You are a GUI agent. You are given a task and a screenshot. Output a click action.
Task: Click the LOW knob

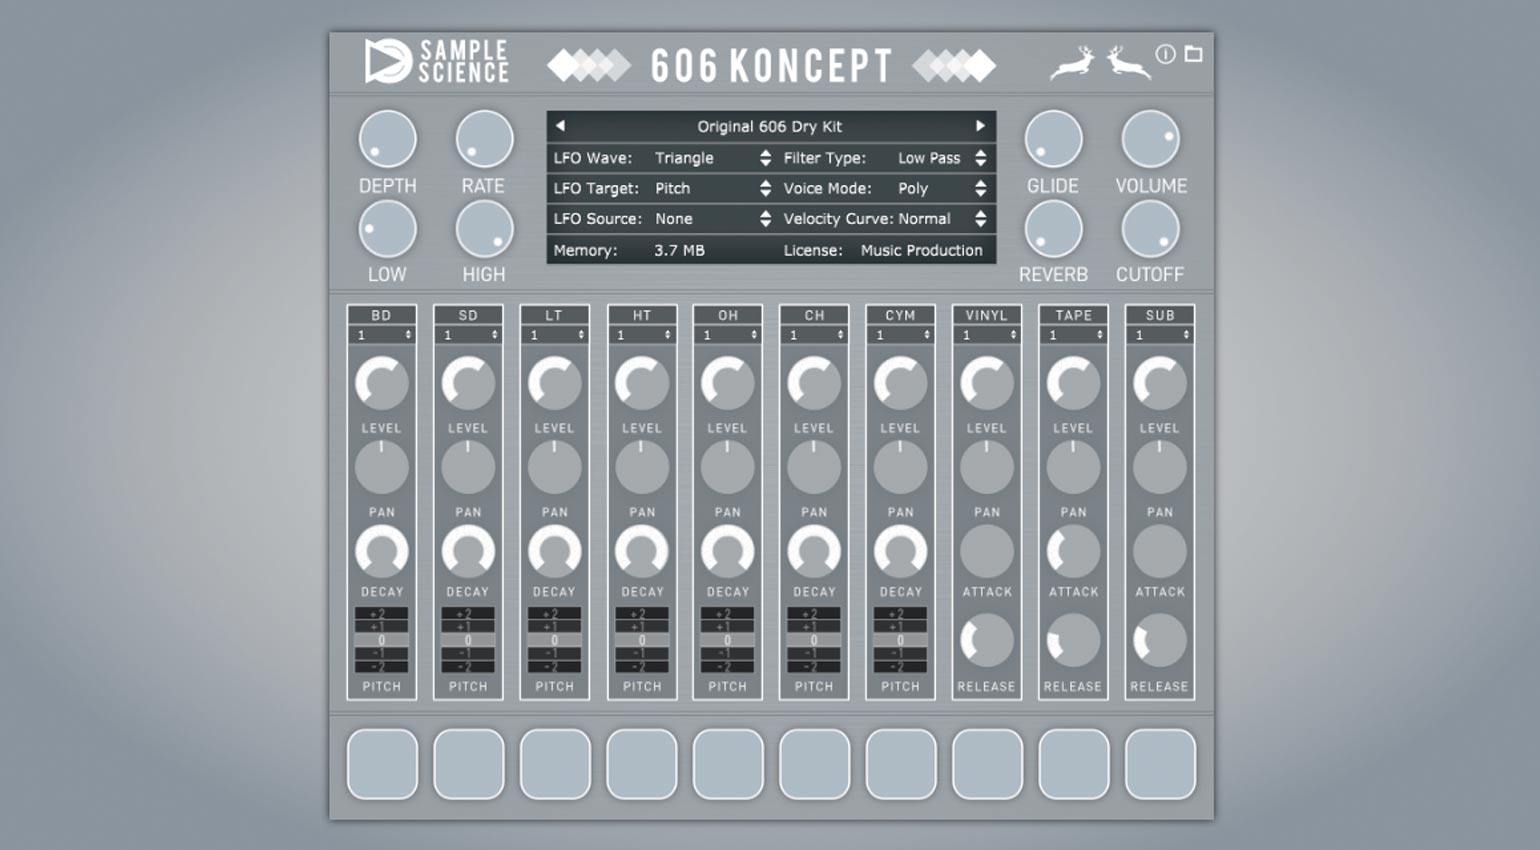tap(387, 229)
